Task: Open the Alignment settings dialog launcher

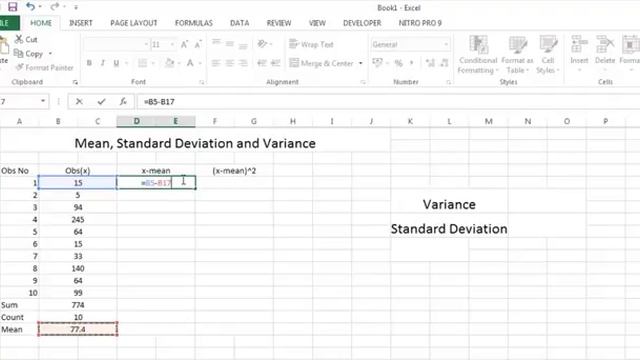Action: coord(362,82)
